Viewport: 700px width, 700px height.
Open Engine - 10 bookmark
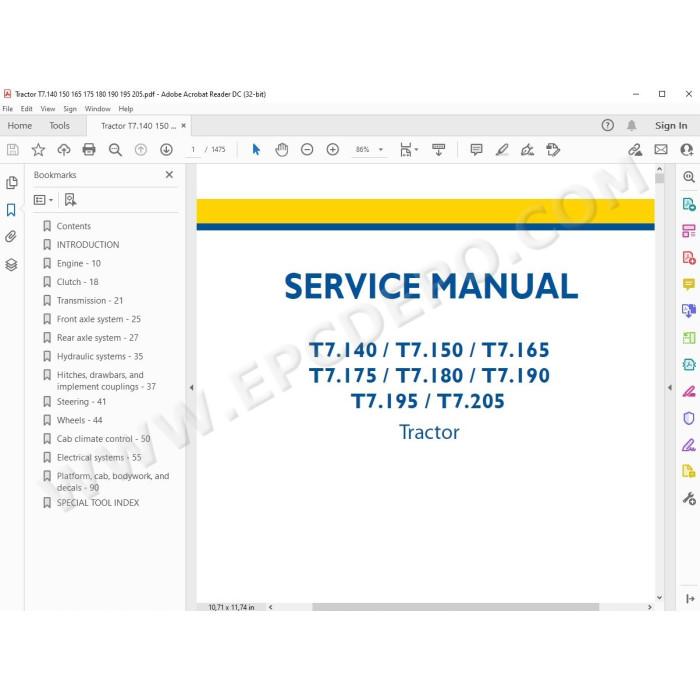point(79,263)
